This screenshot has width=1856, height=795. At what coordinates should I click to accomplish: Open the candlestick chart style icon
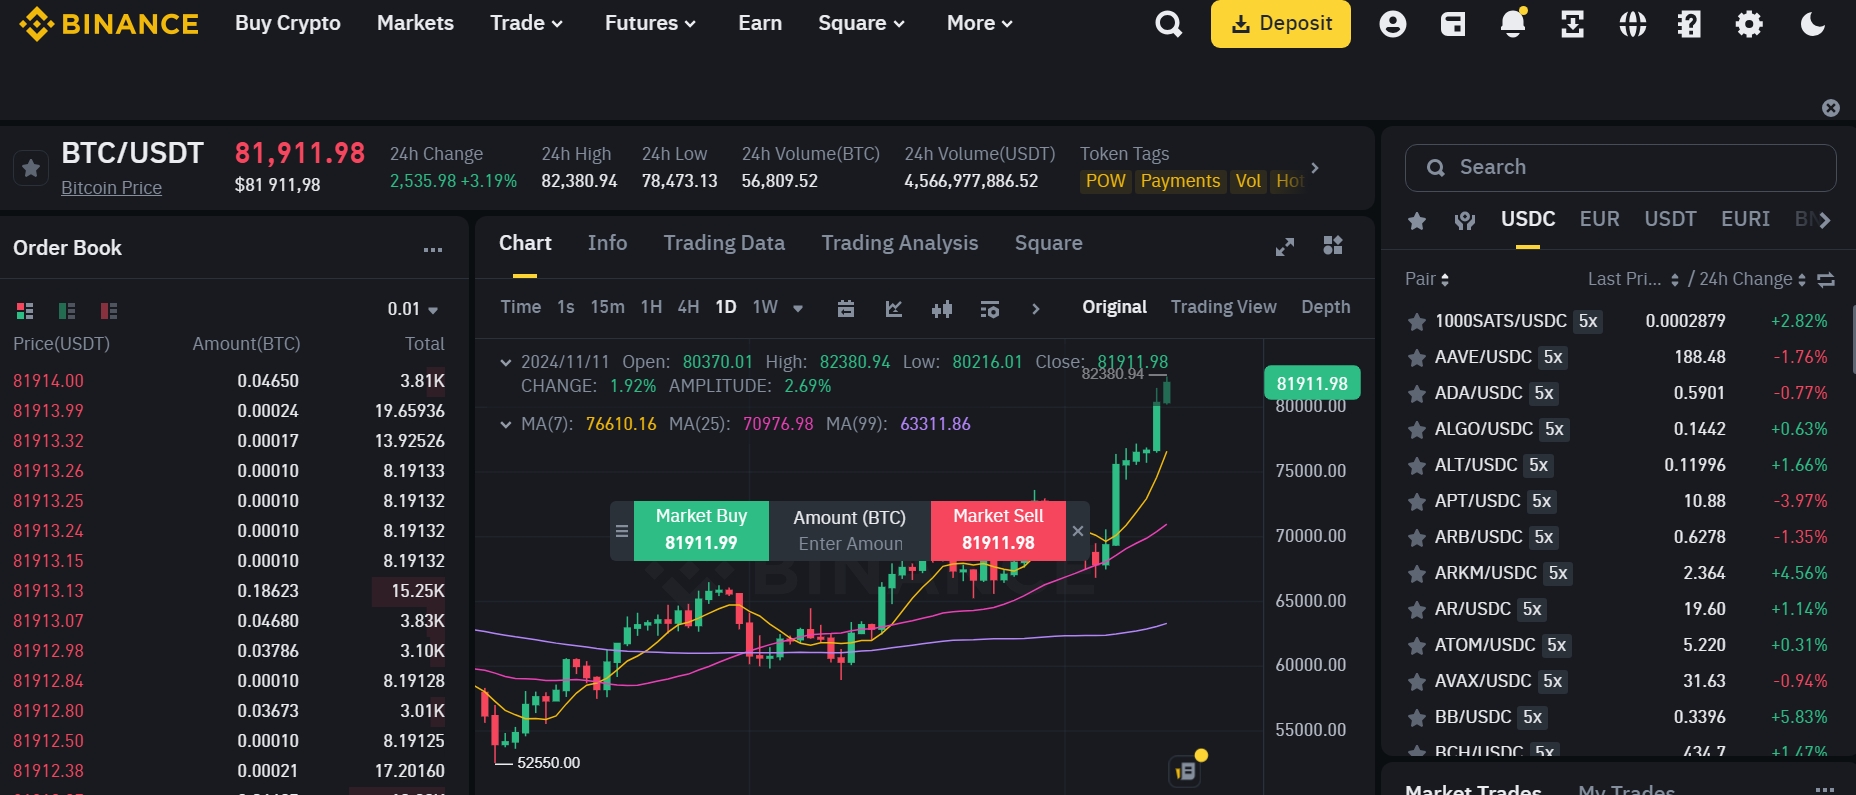tap(942, 308)
